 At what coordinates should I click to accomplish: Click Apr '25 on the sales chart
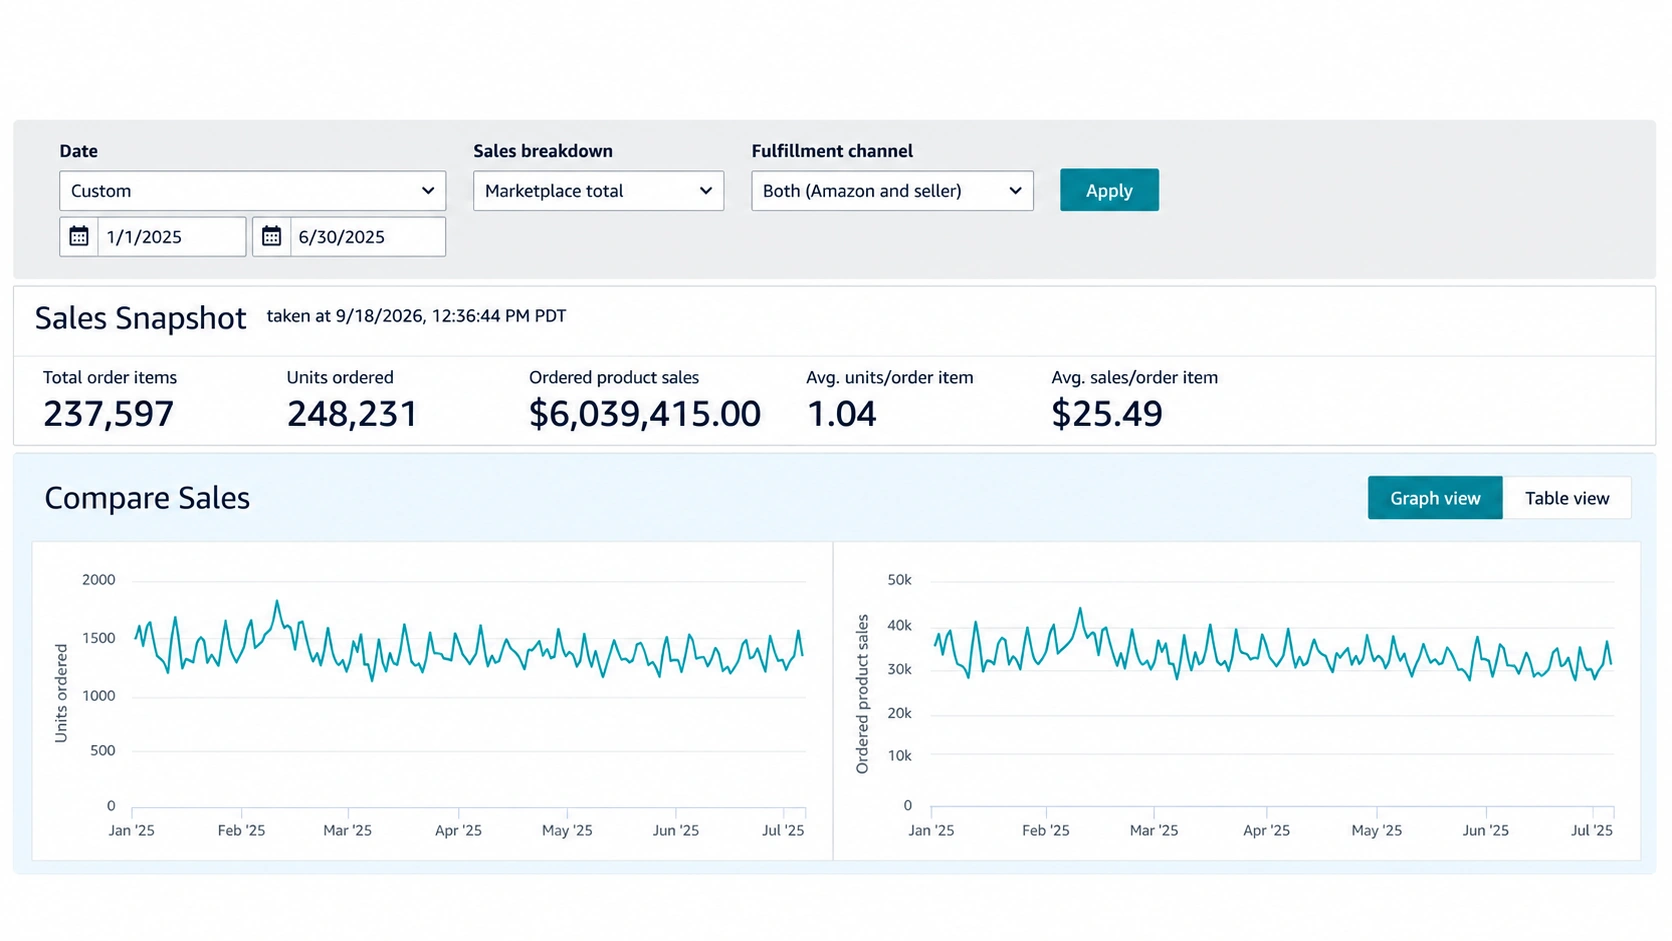click(x=1266, y=831)
